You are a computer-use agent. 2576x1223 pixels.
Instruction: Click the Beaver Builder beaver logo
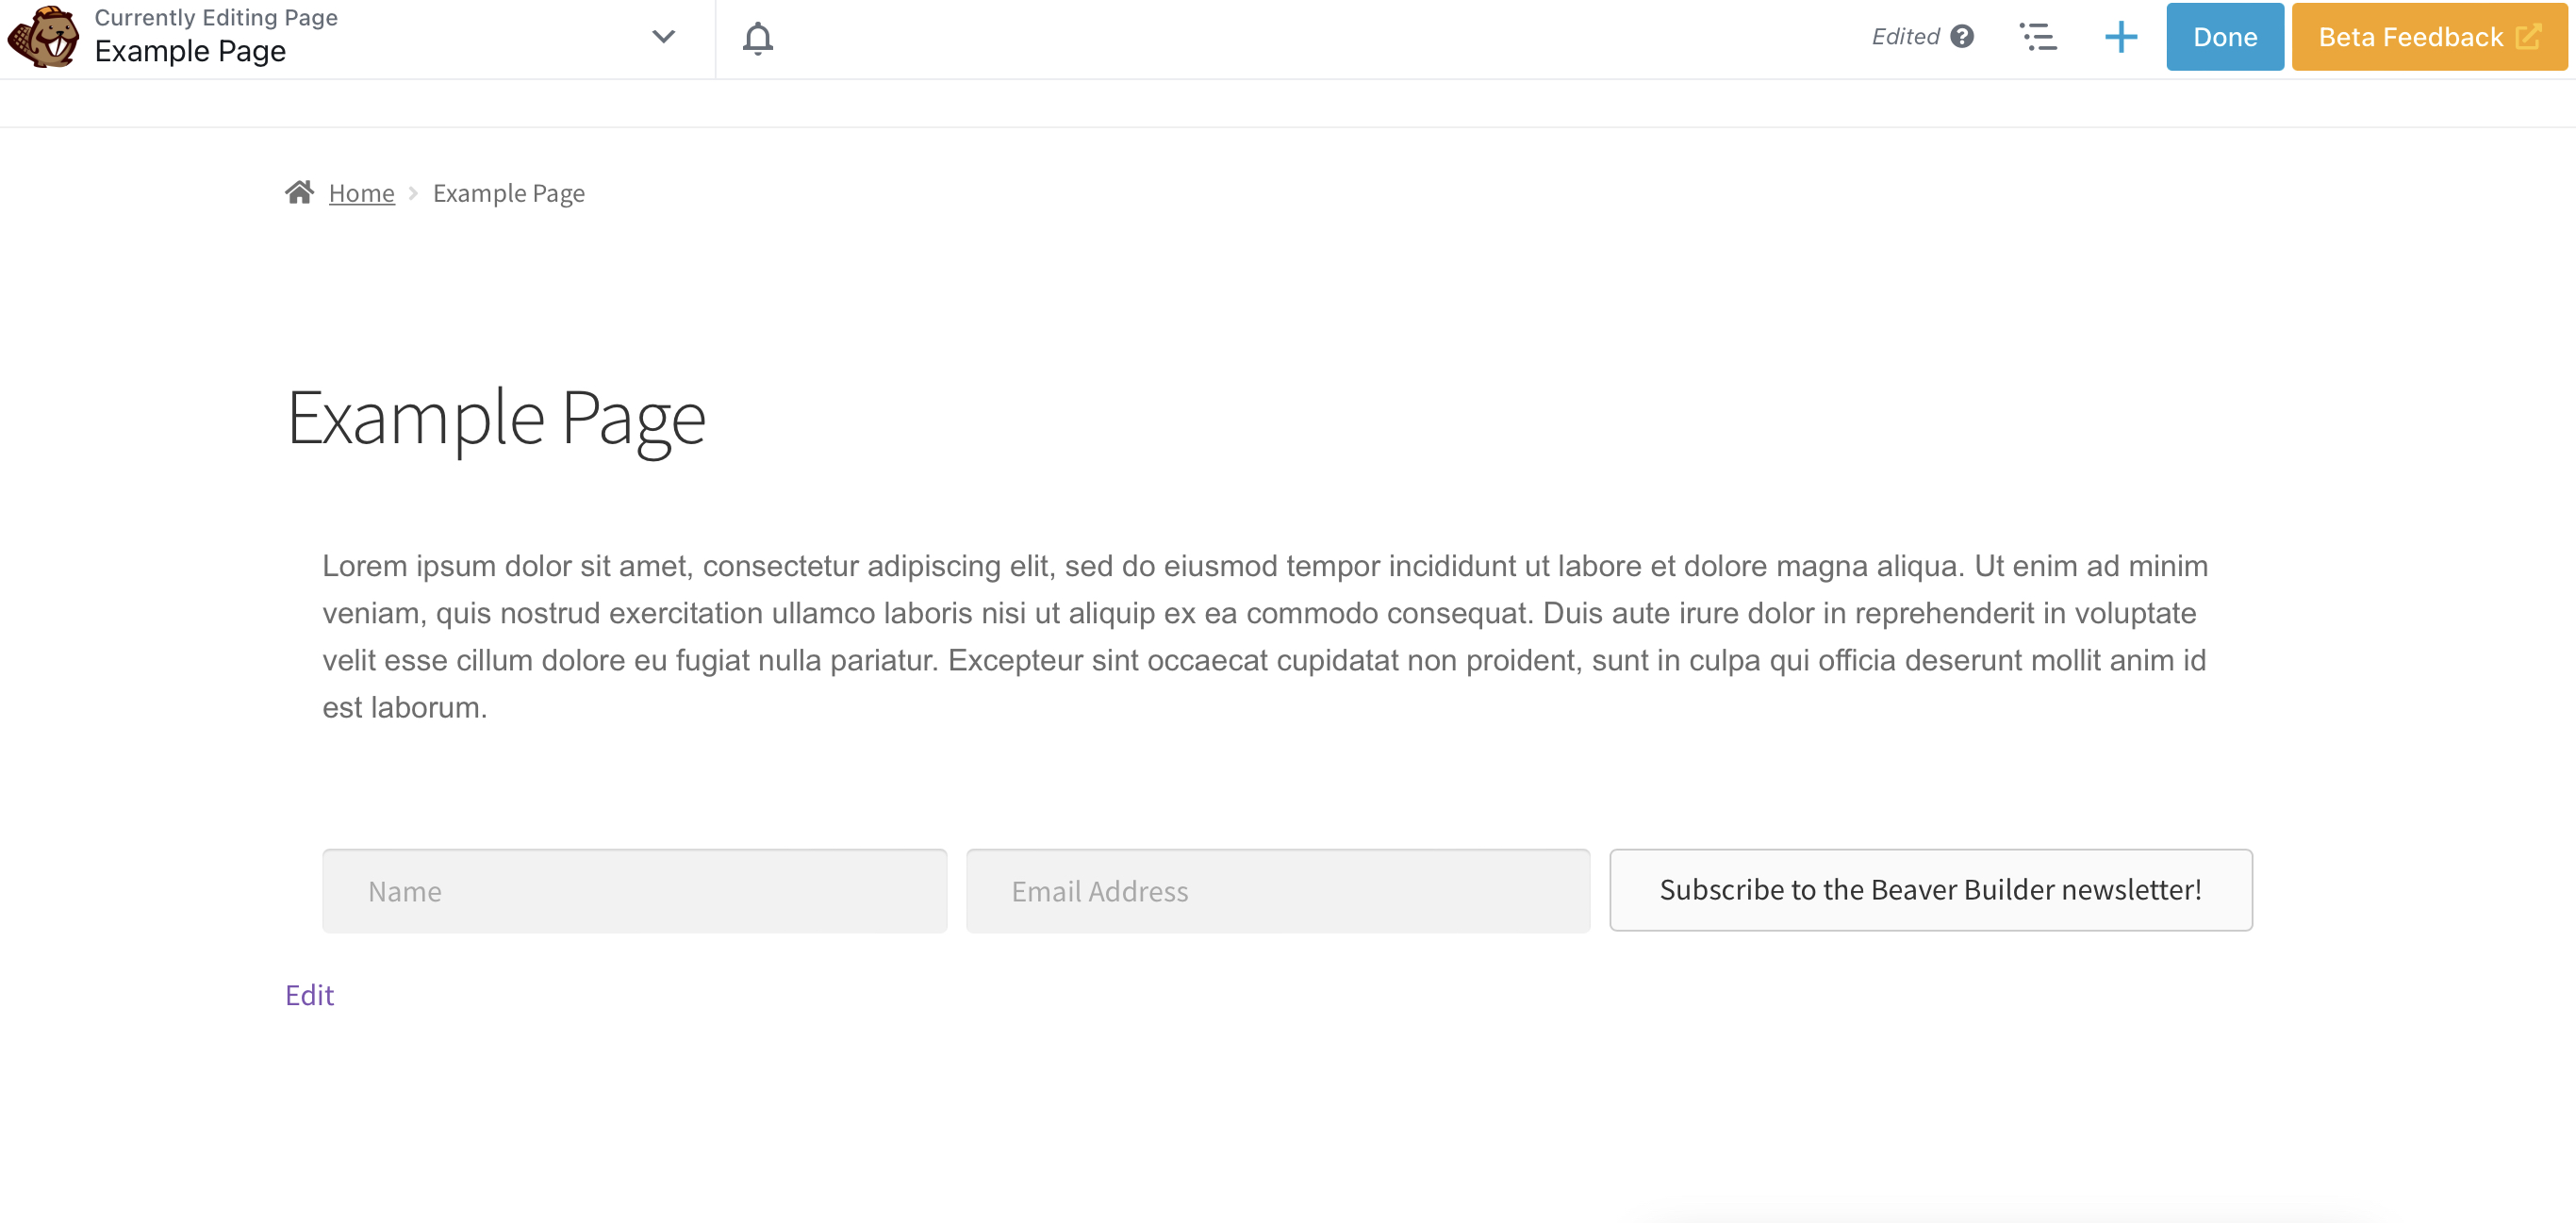[x=42, y=37]
